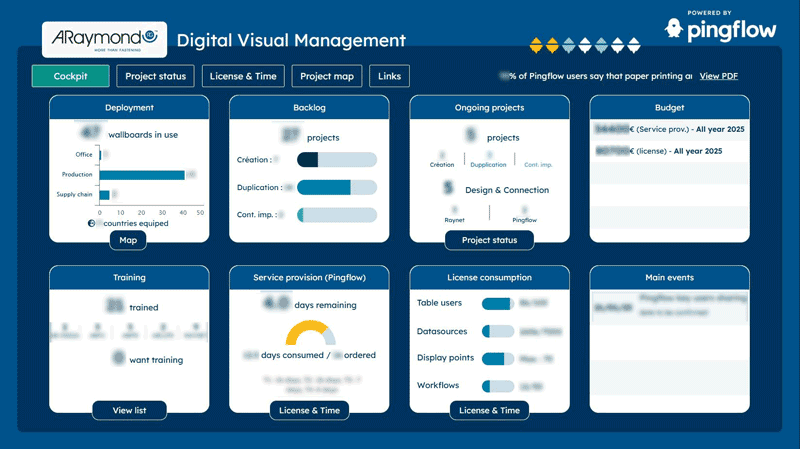Screen dimensions: 800x449
Task: Click the Pingflow label under Design & Connection
Action: [x=524, y=220]
